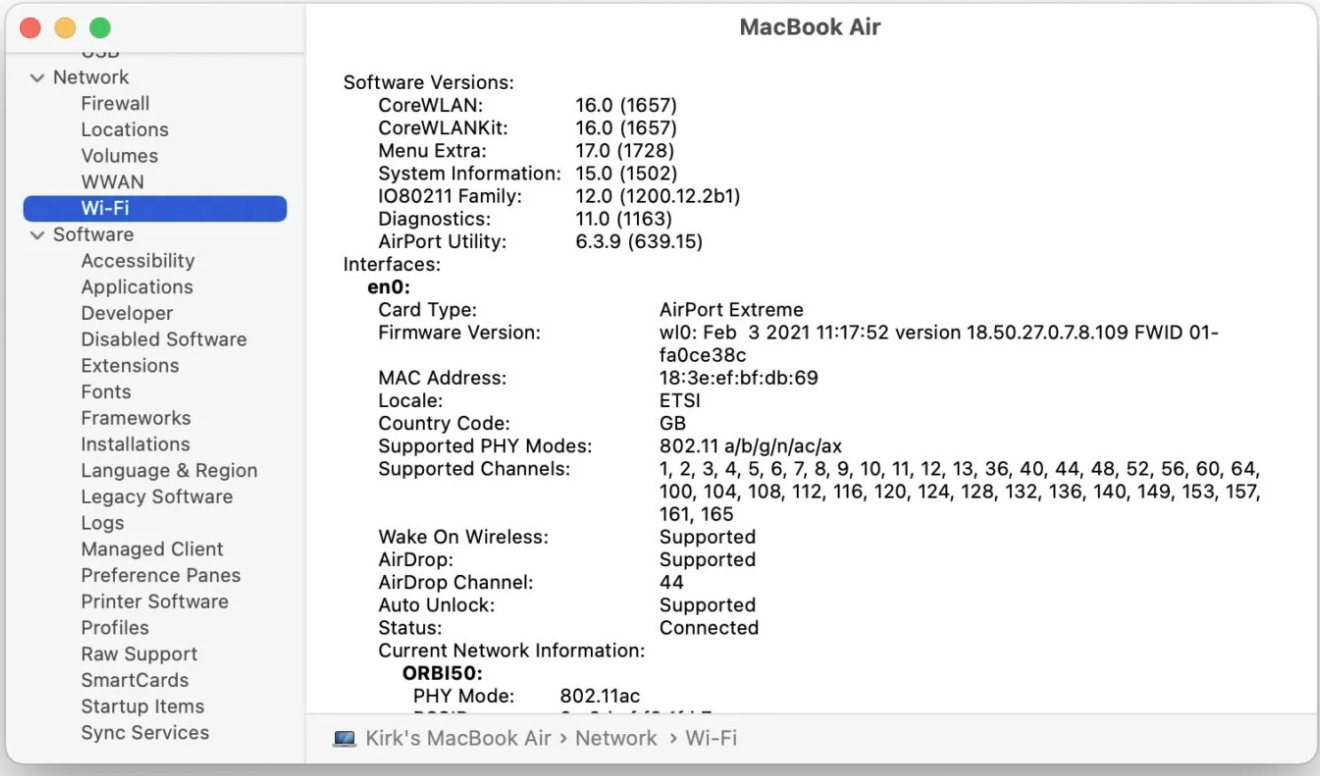The width and height of the screenshot is (1320, 776).
Task: Click "Supported" in the AirDrop row
Action: click(707, 560)
